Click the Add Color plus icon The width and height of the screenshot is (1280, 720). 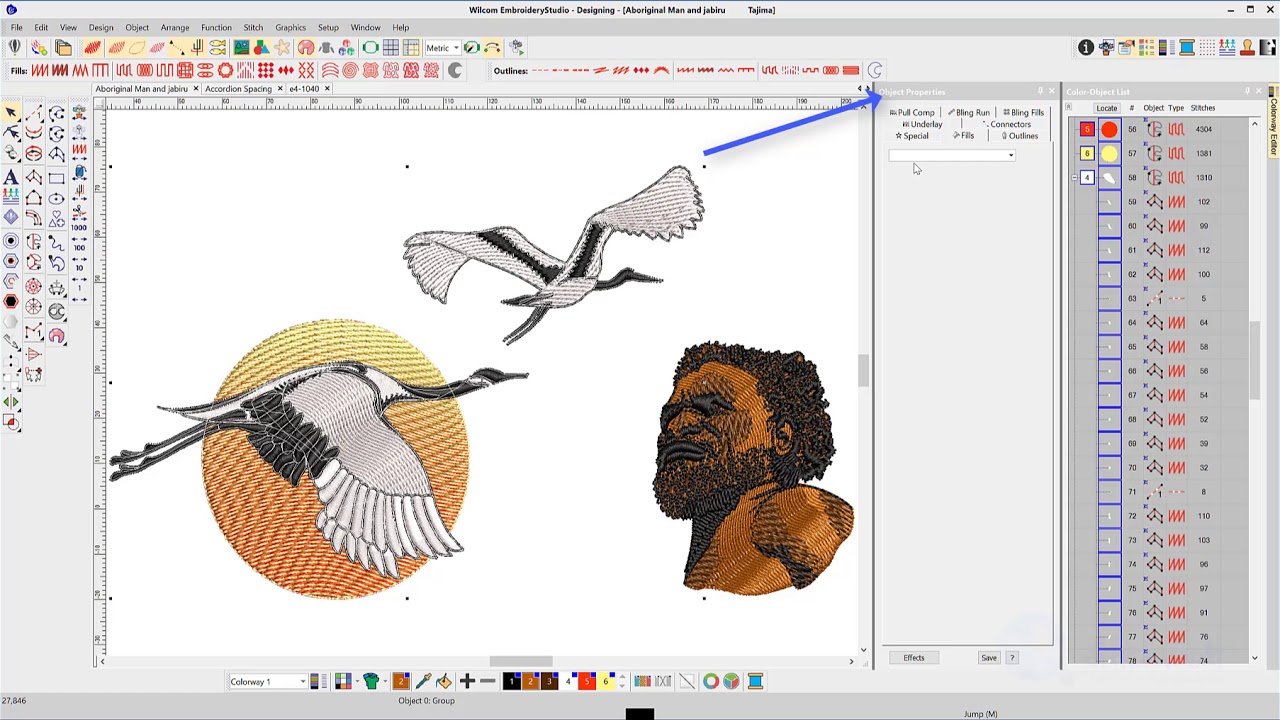pos(467,682)
